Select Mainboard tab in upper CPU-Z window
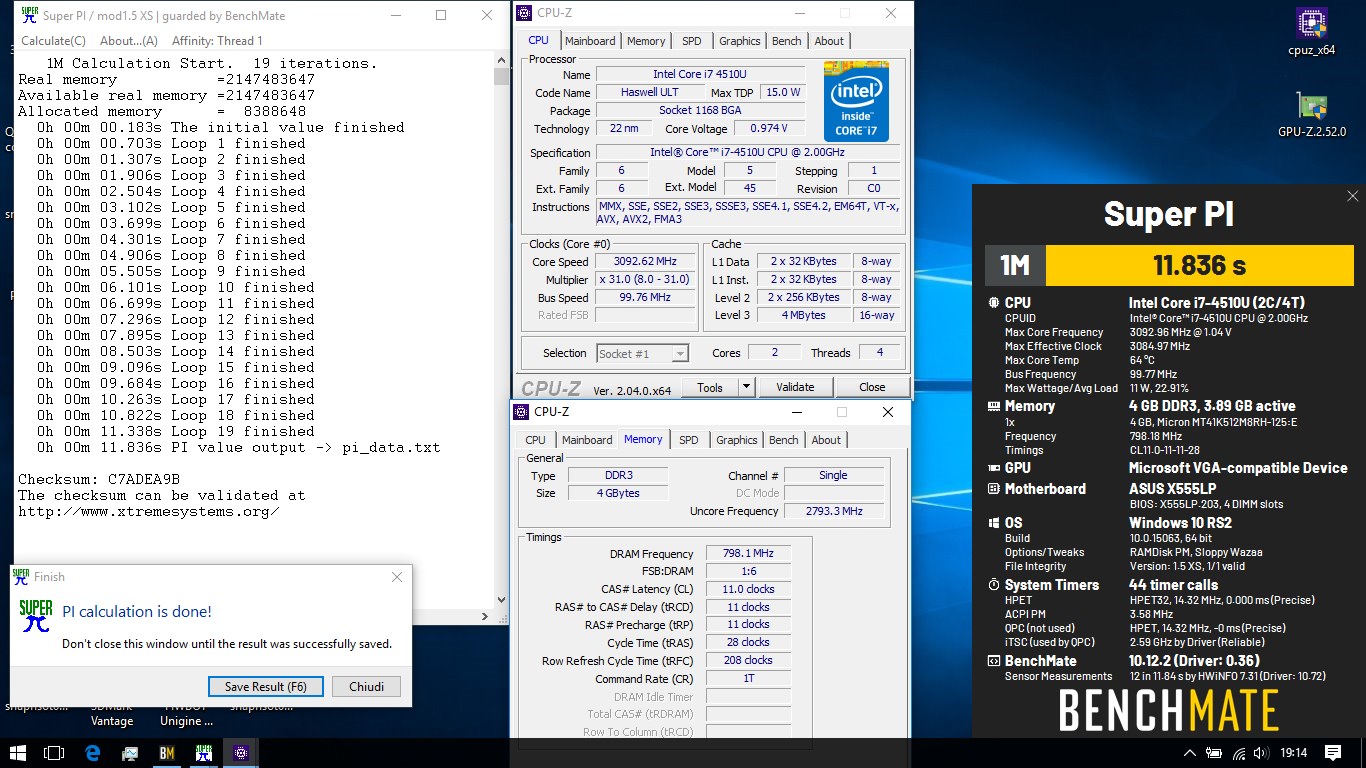Viewport: 1366px width, 768px height. (590, 41)
